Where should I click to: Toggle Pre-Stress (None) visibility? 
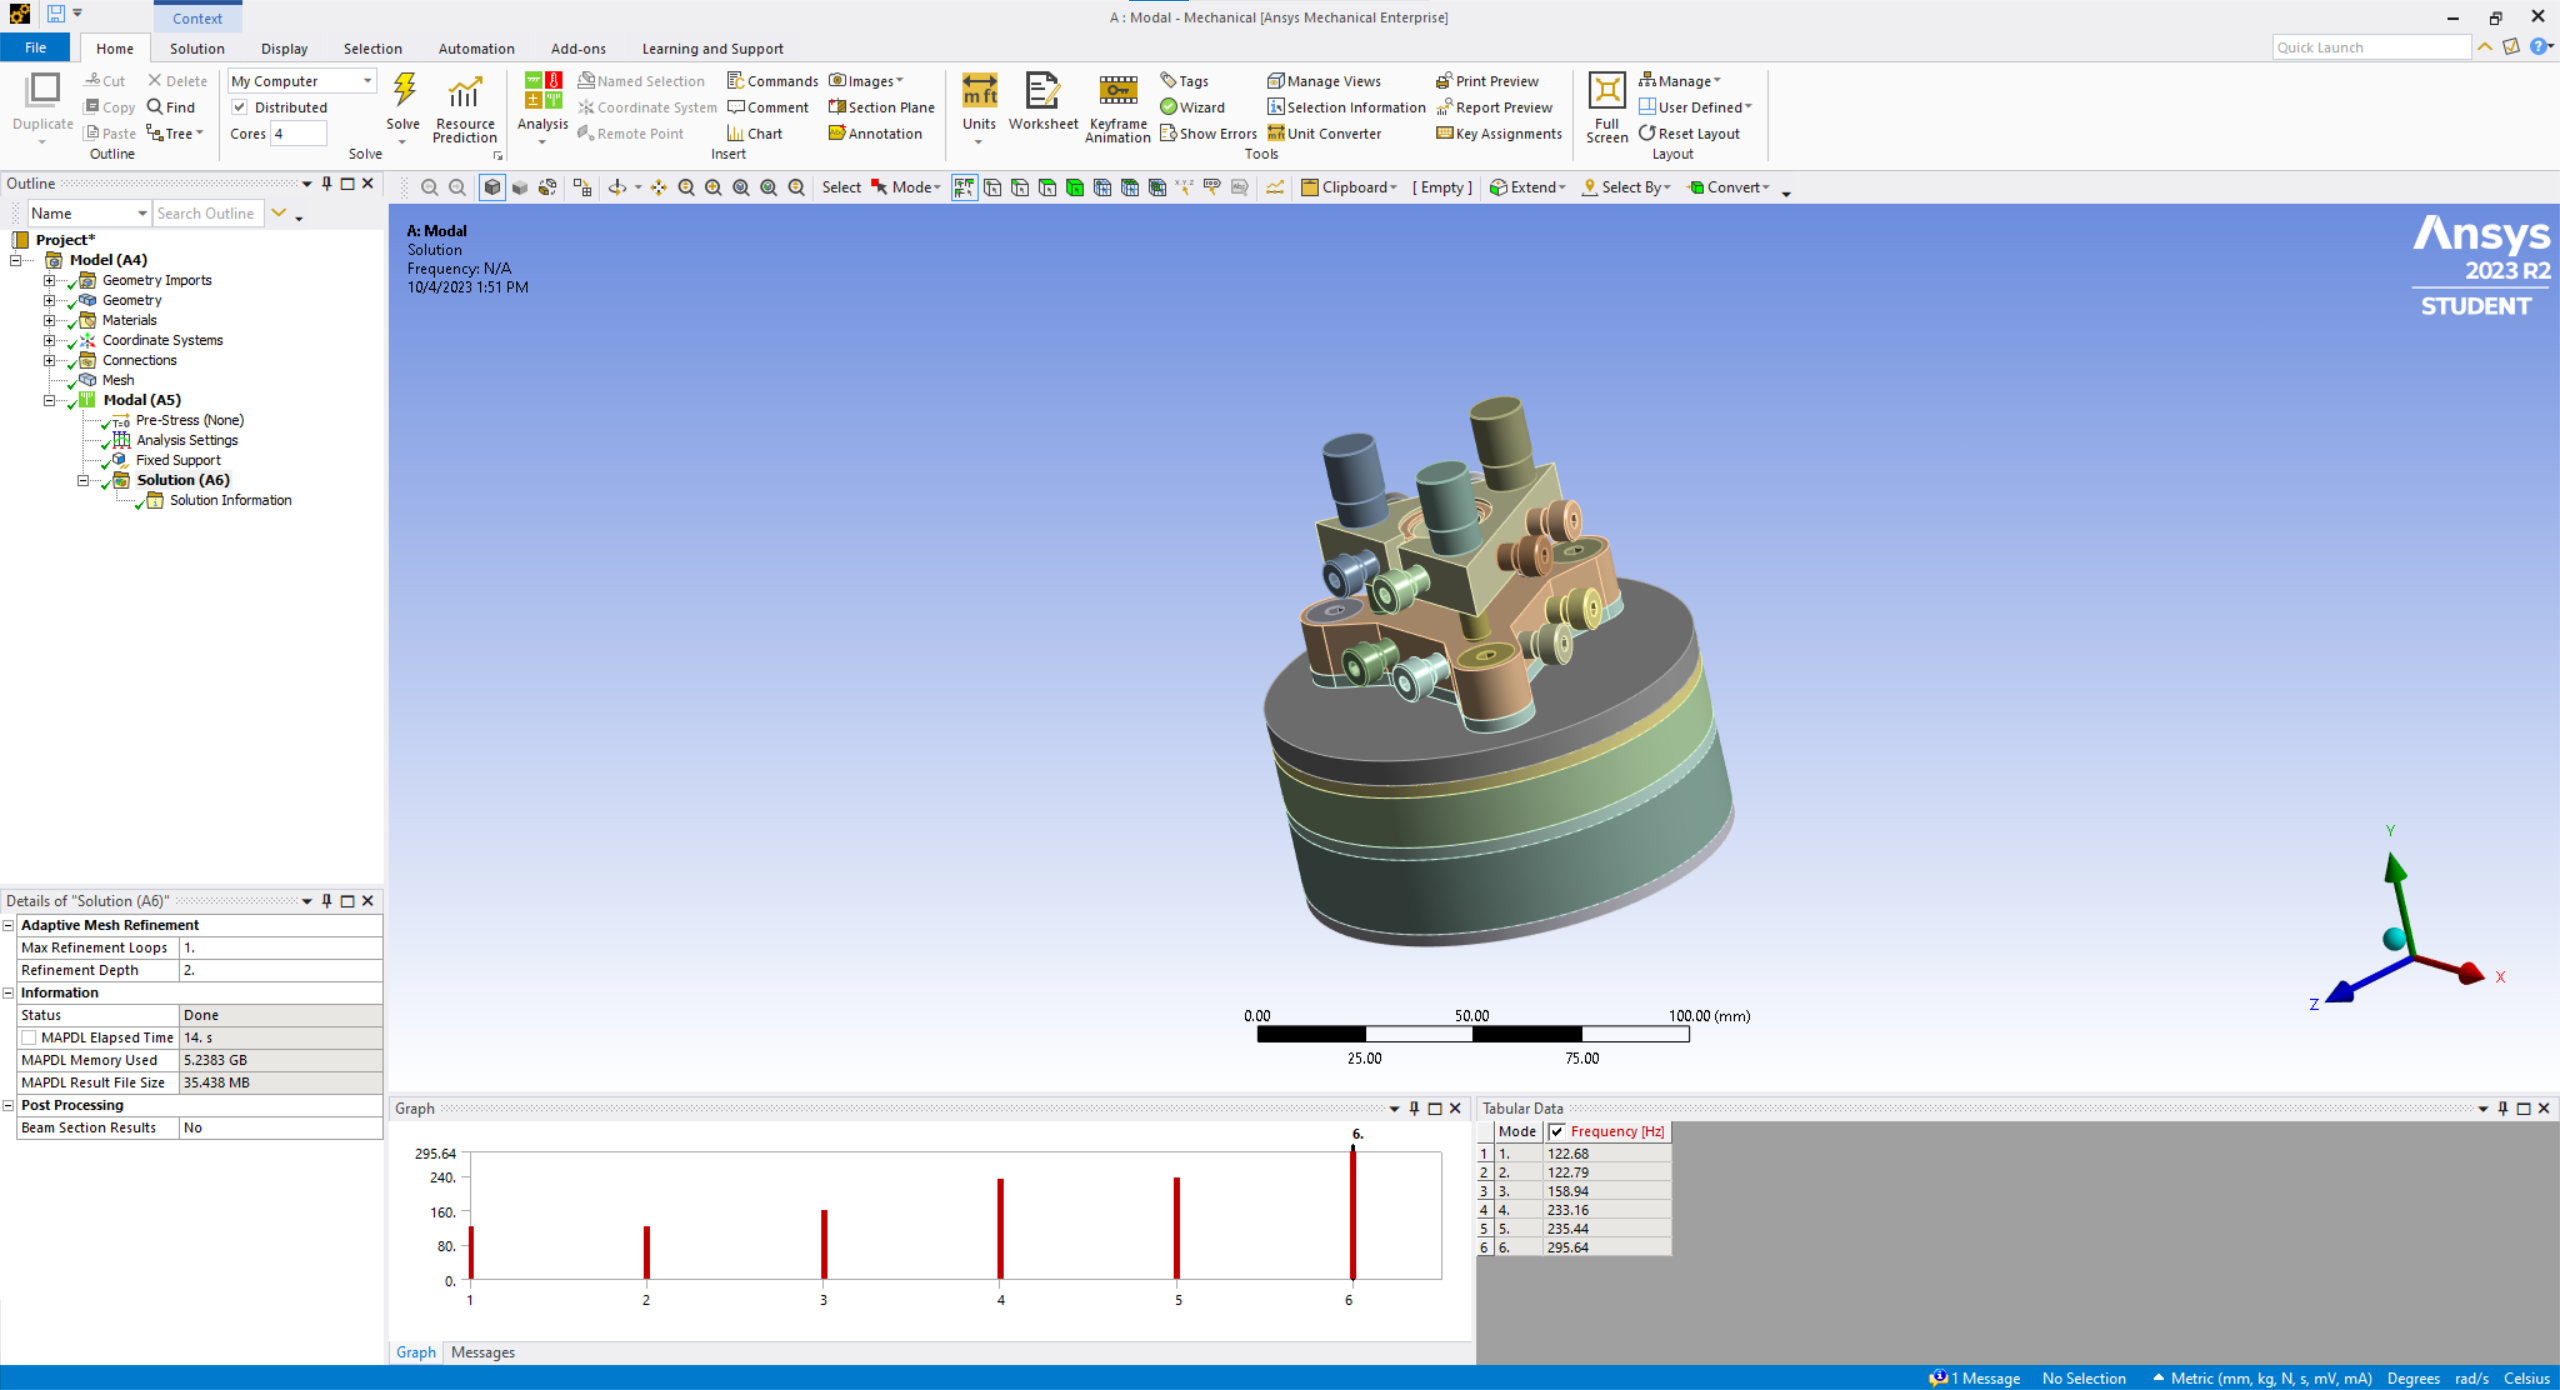pos(106,421)
